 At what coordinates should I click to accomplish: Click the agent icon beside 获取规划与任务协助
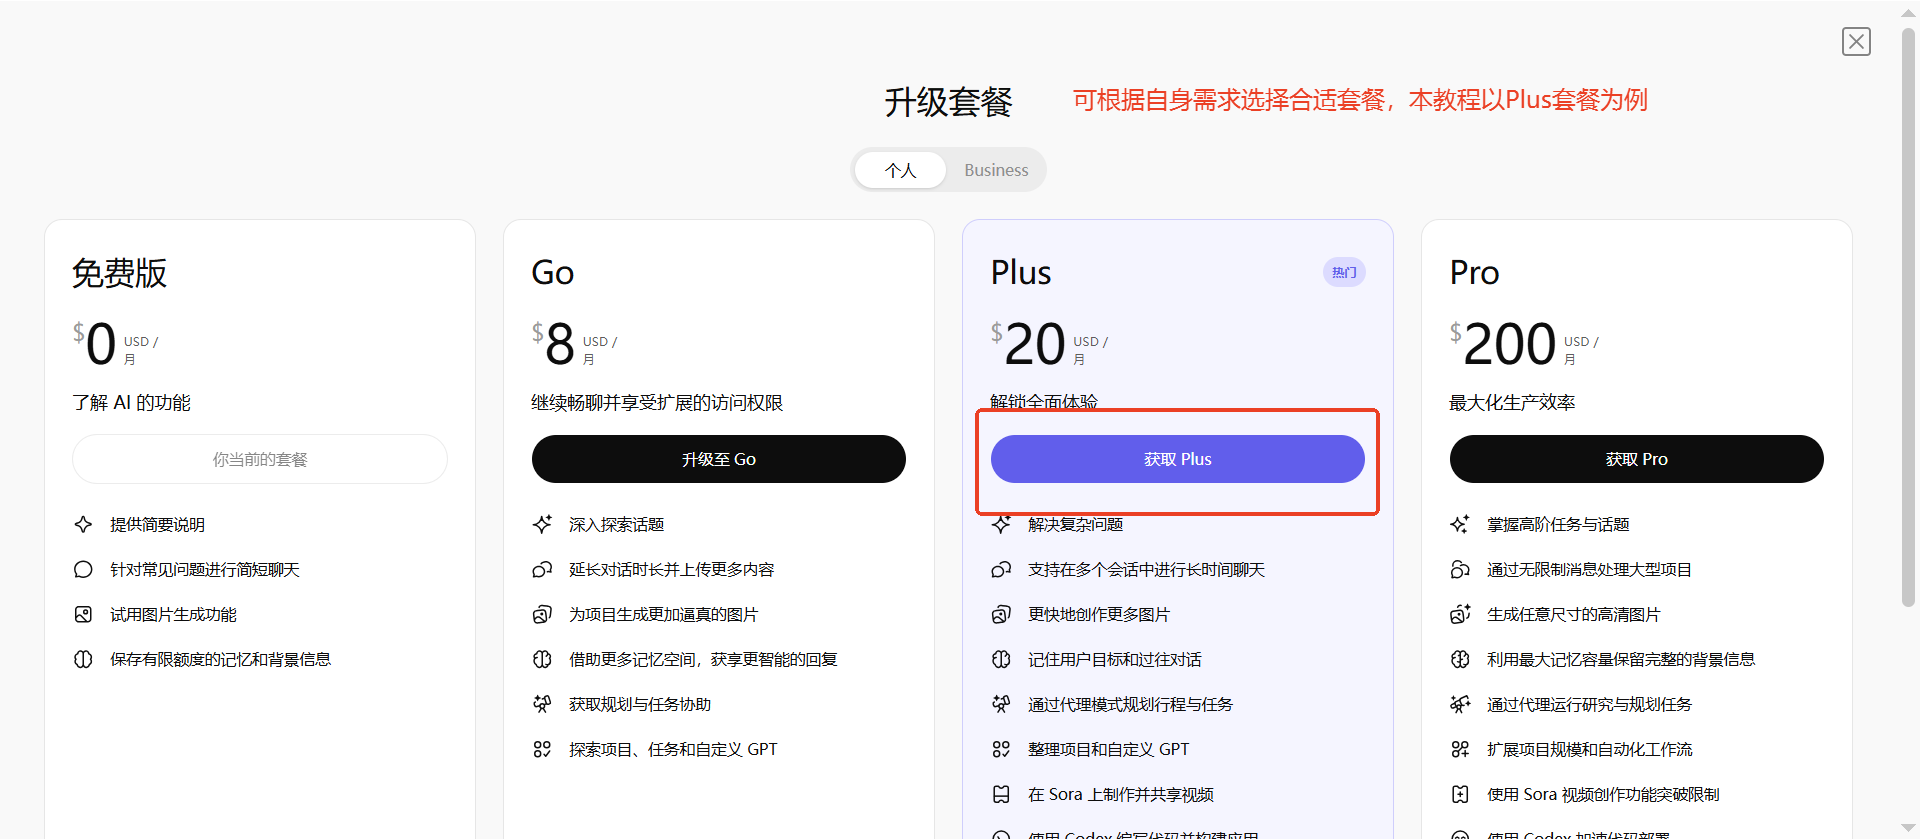[x=542, y=704]
